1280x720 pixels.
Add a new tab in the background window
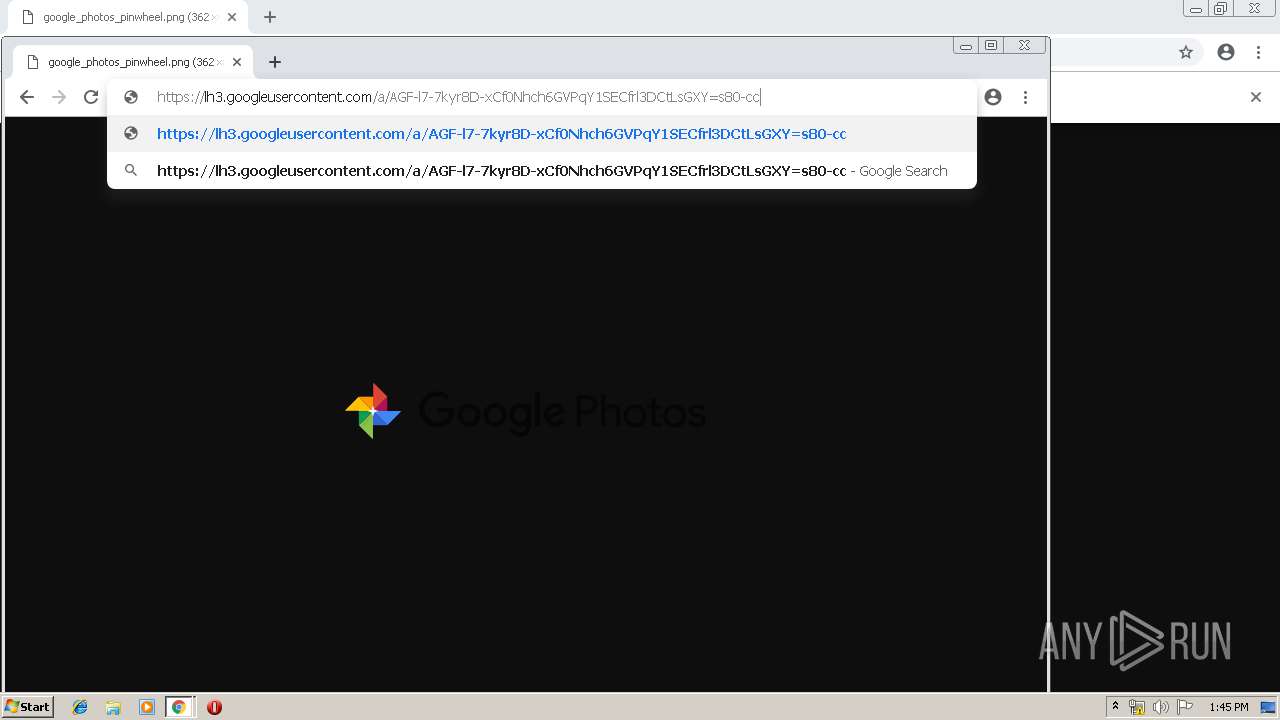coord(270,17)
